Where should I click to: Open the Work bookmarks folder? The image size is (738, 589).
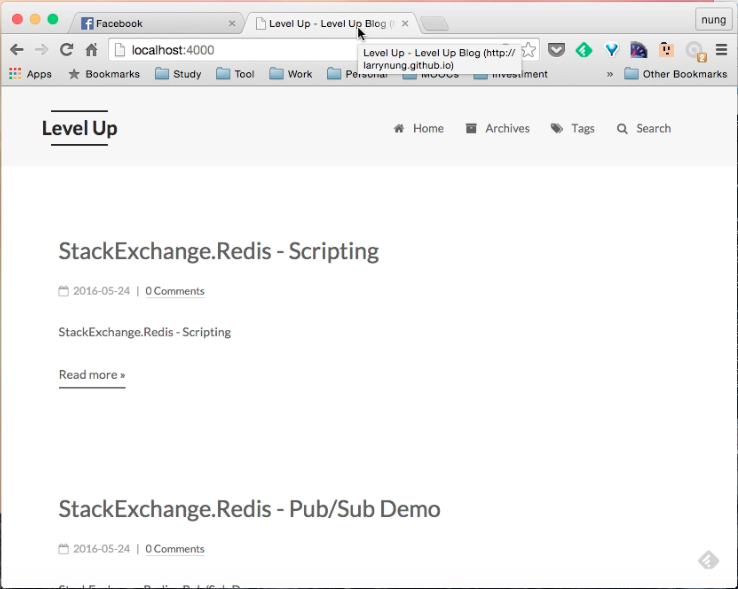[291, 74]
